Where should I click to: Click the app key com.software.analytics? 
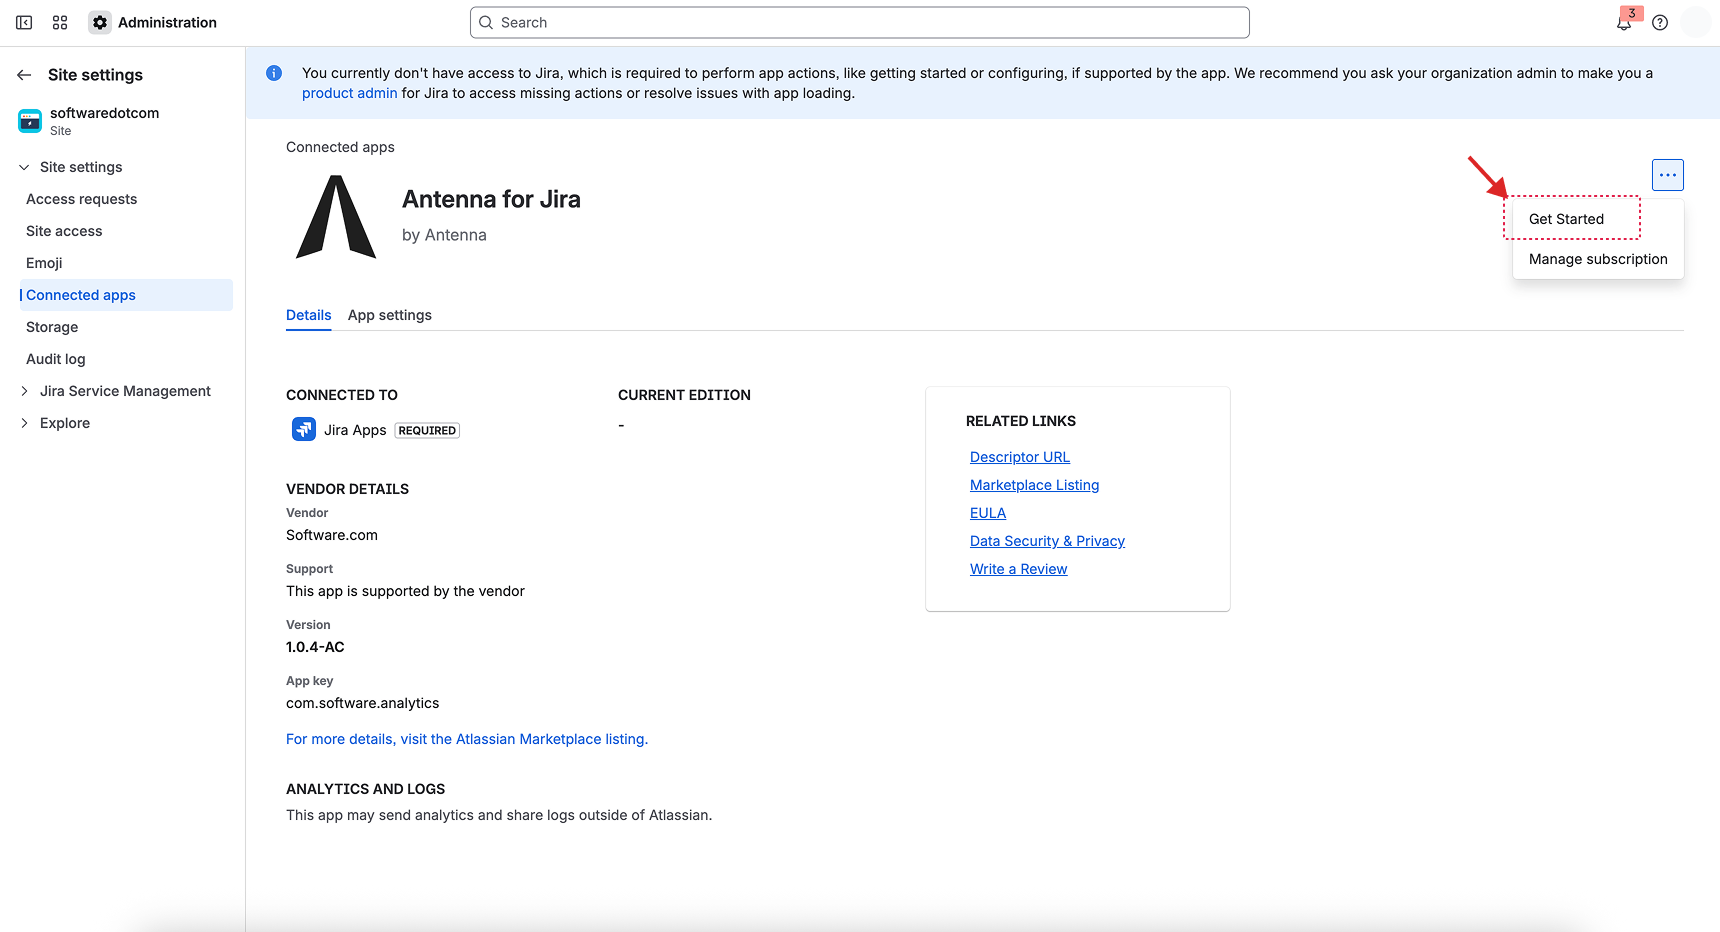pyautogui.click(x=362, y=703)
